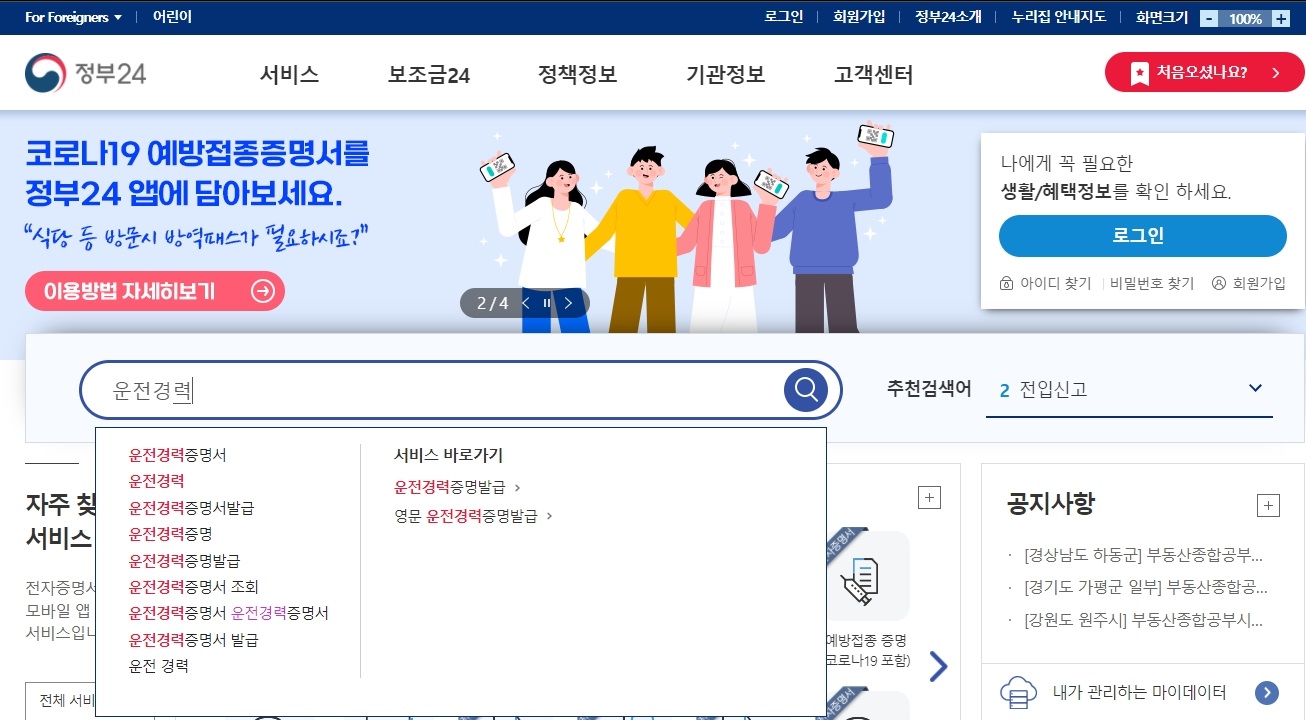Click the 정부24 logo
Image resolution: width=1306 pixels, height=720 pixels.
(x=86, y=73)
